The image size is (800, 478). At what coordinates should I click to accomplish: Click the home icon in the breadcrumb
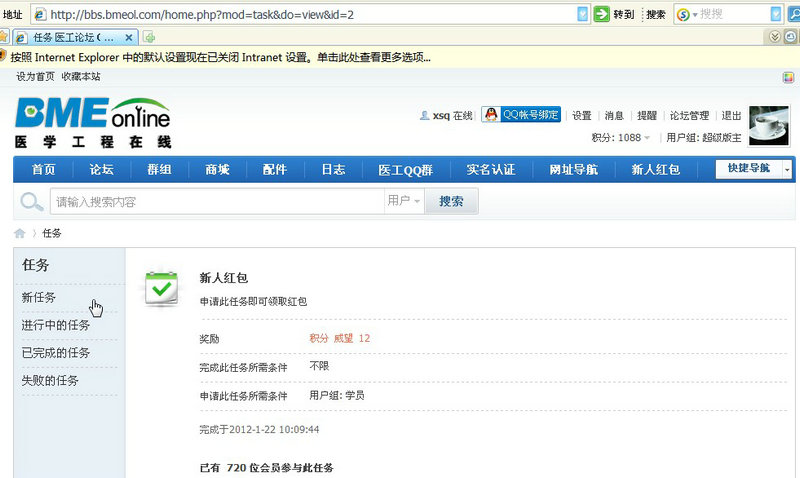tap(20, 233)
